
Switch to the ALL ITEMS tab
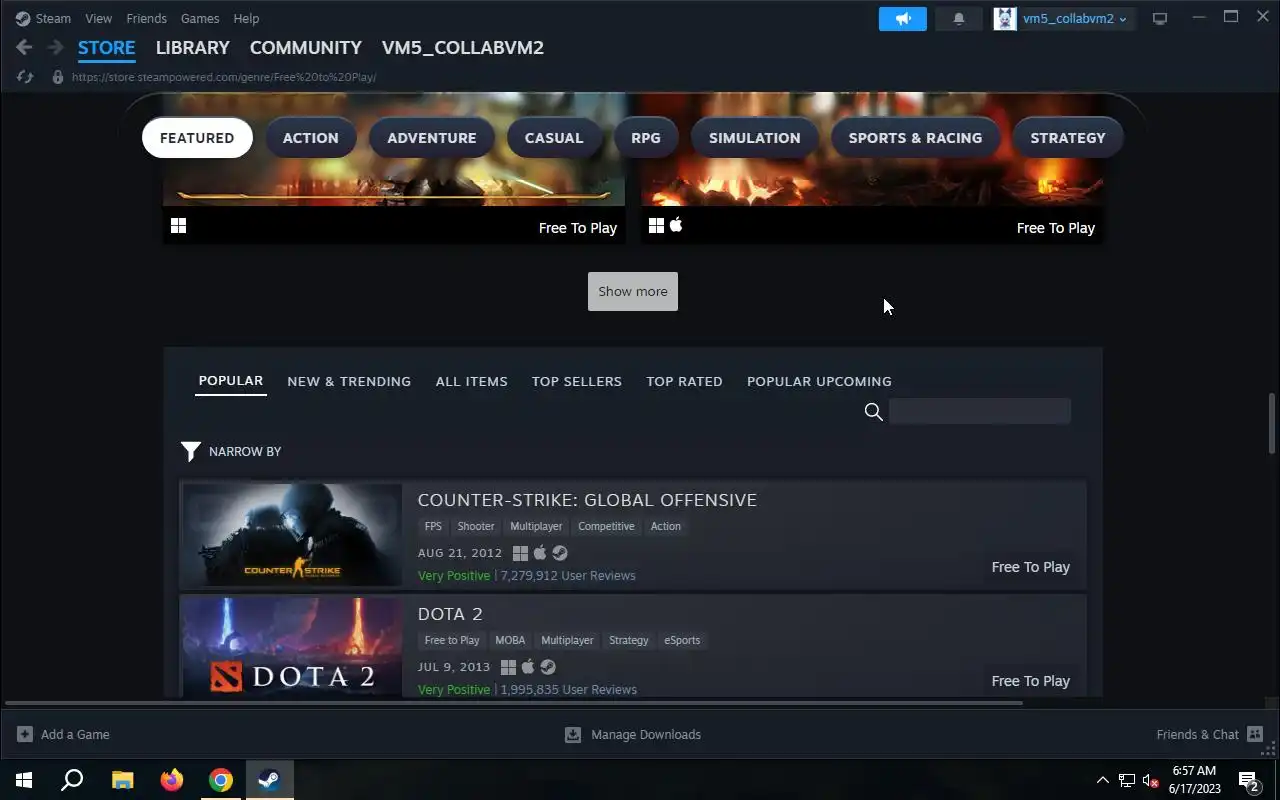(472, 381)
